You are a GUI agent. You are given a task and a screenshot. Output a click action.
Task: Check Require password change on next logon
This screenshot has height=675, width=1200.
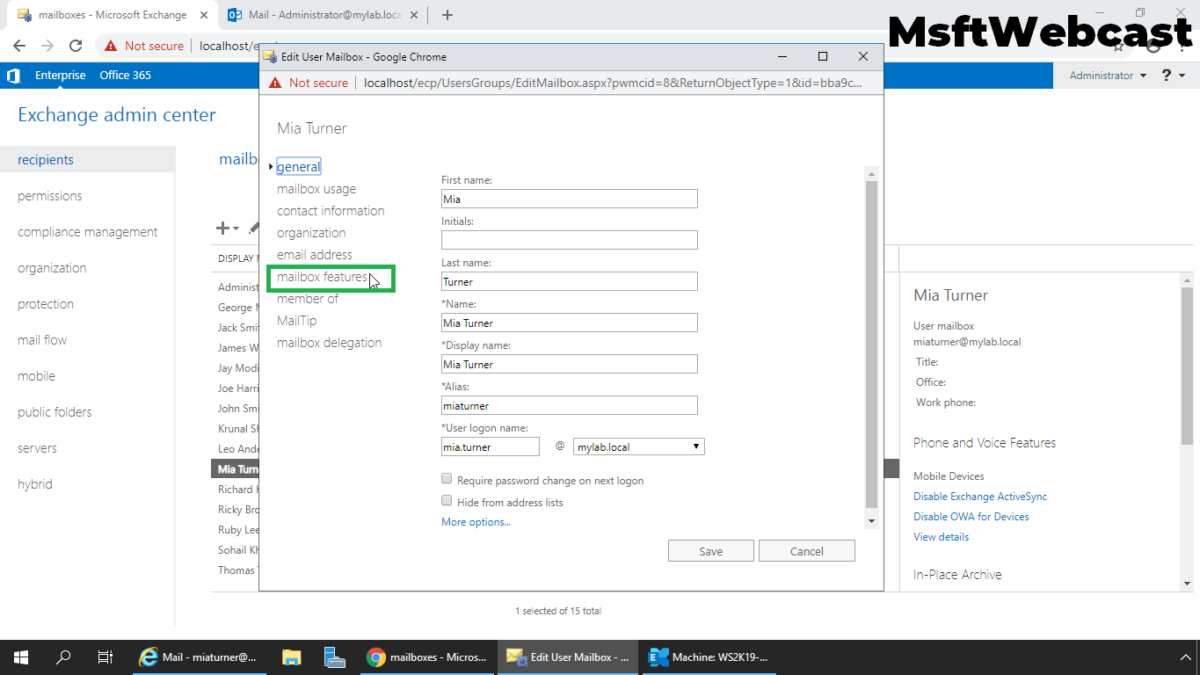point(446,478)
